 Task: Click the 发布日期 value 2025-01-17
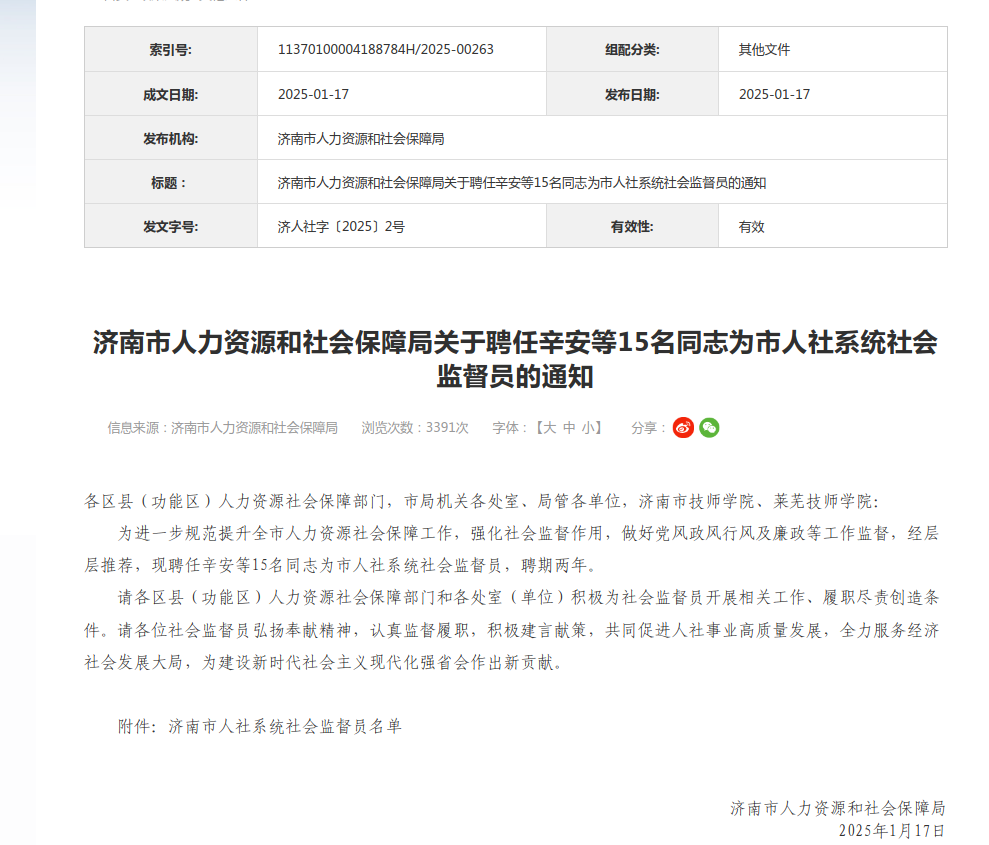(774, 95)
